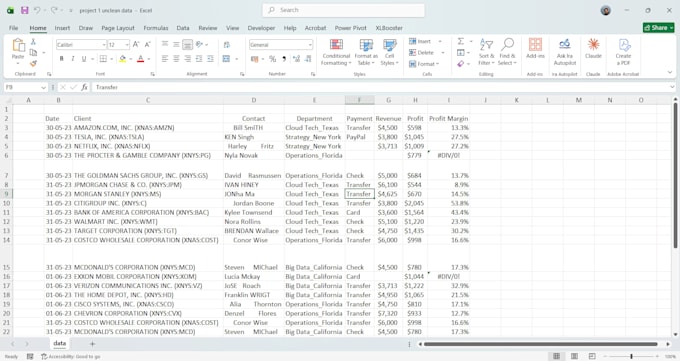Toggle Bold formatting
Viewport: 680px width, 361px height.
[x=62, y=59]
